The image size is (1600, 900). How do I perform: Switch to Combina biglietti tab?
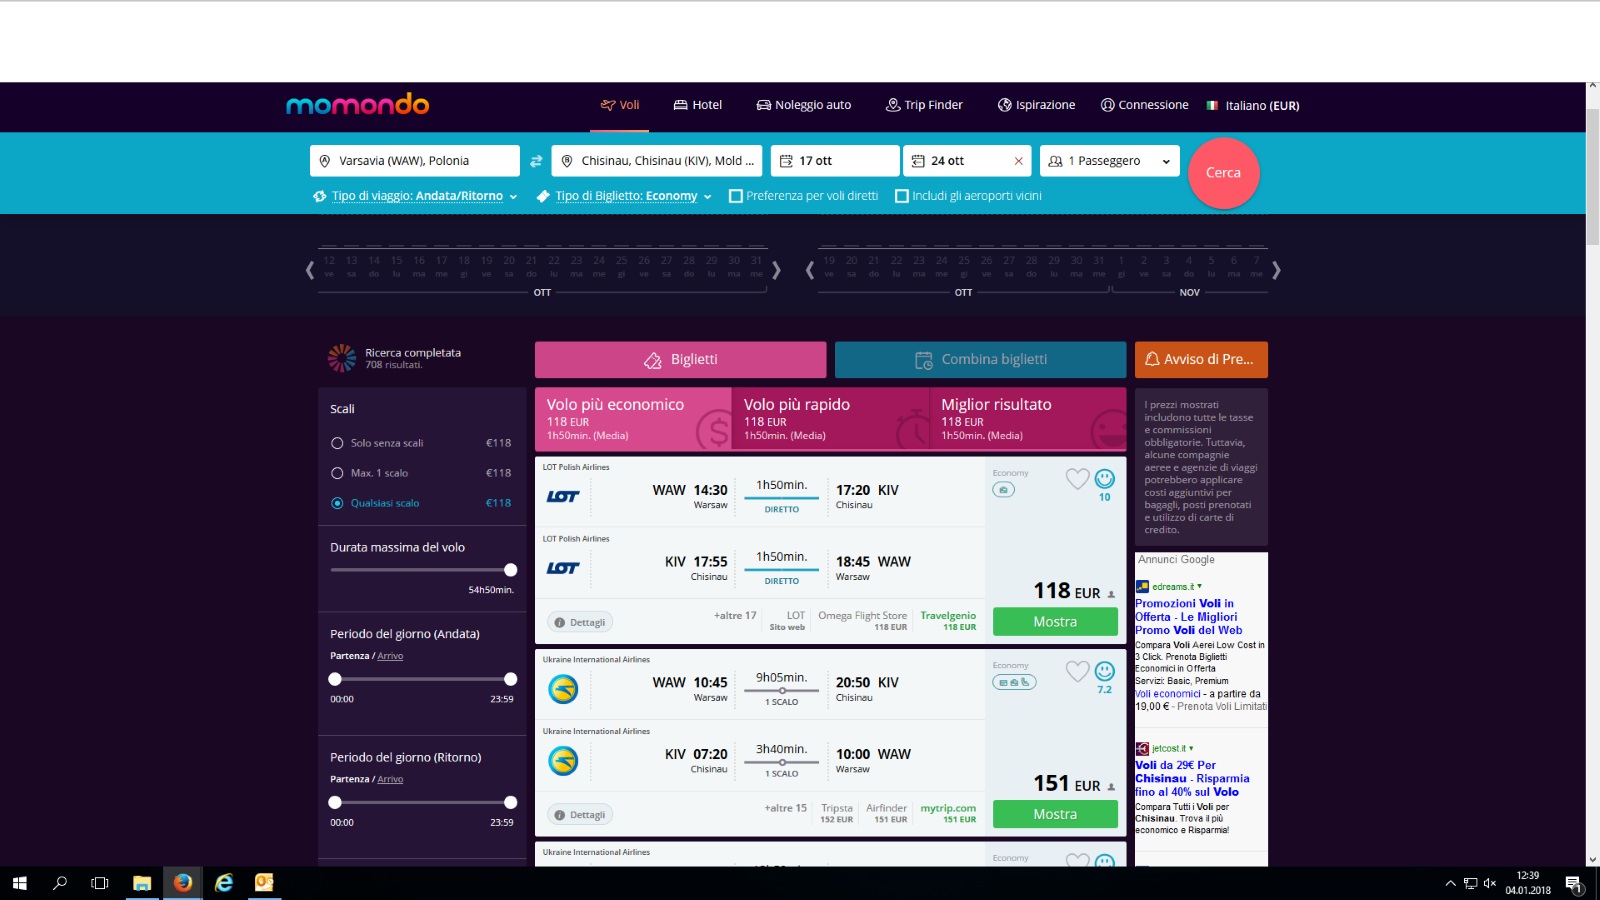tap(981, 360)
